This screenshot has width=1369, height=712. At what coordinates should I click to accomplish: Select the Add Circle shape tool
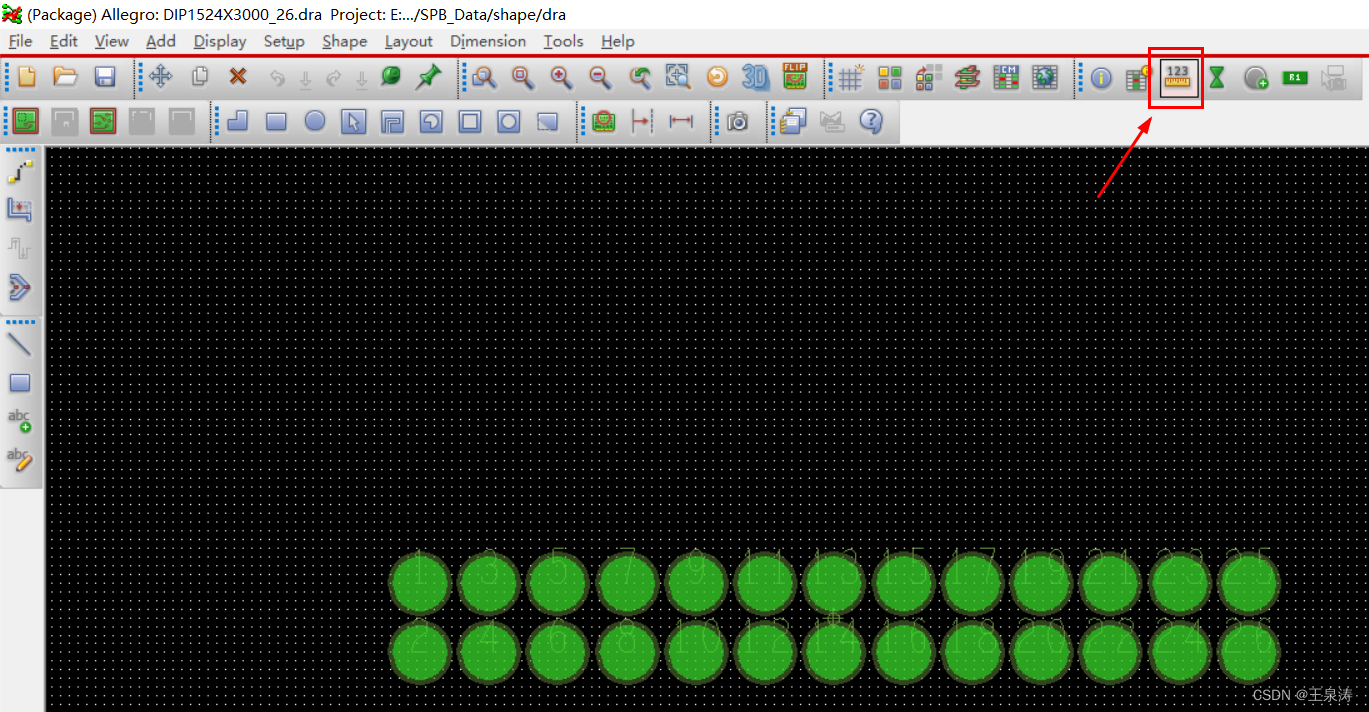315,122
